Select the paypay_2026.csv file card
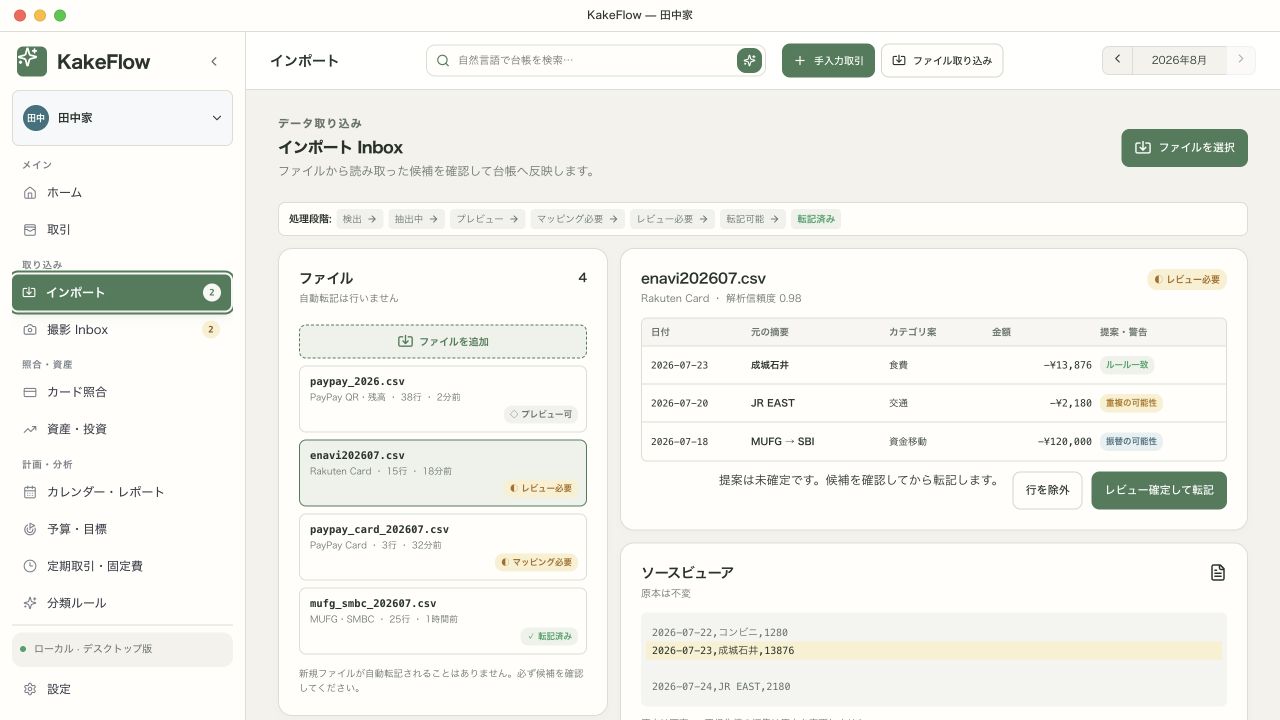 click(x=443, y=399)
